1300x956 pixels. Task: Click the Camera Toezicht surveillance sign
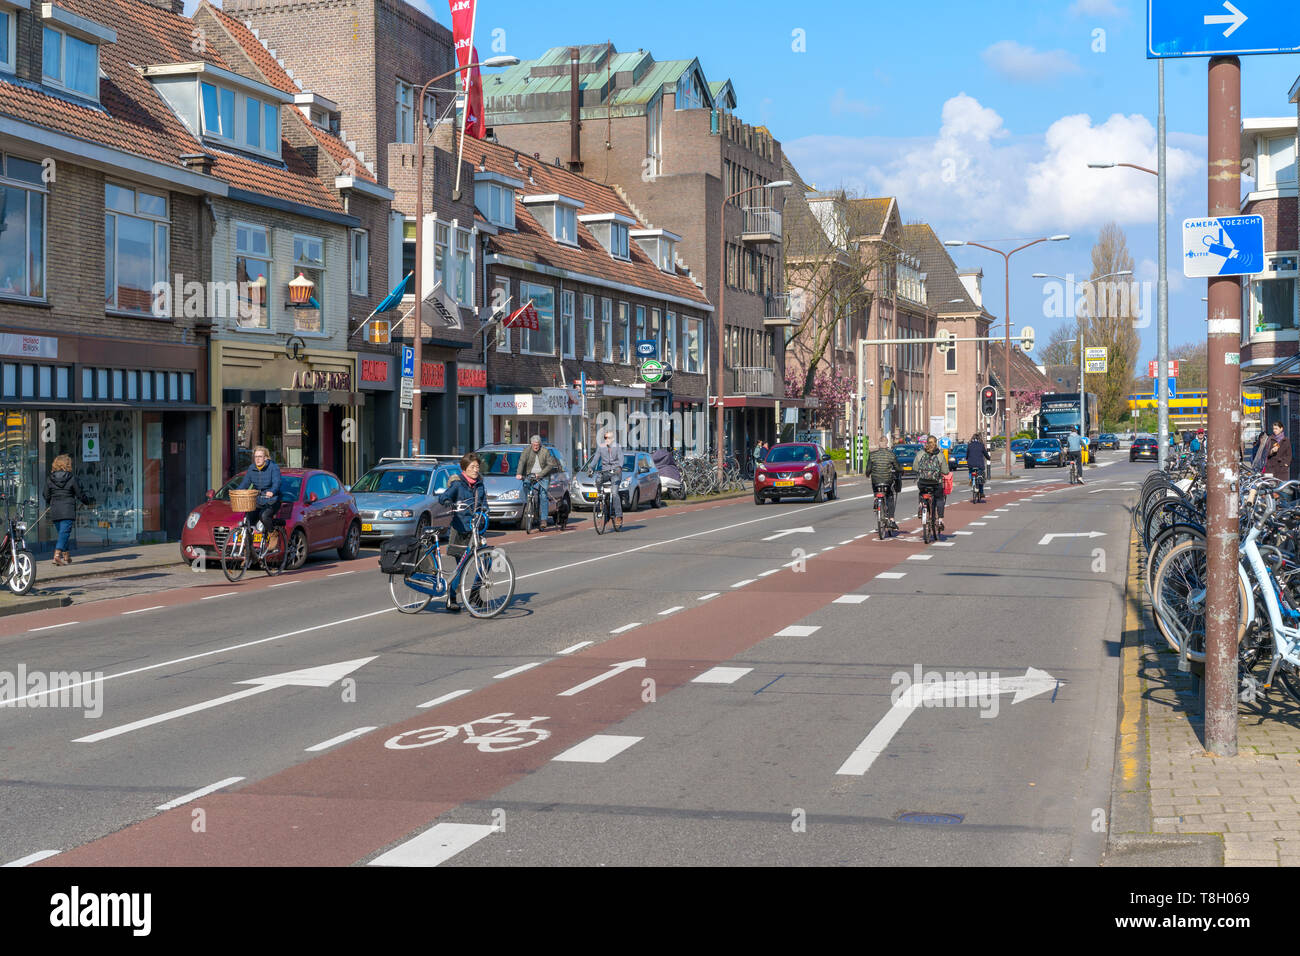coord(1222,246)
